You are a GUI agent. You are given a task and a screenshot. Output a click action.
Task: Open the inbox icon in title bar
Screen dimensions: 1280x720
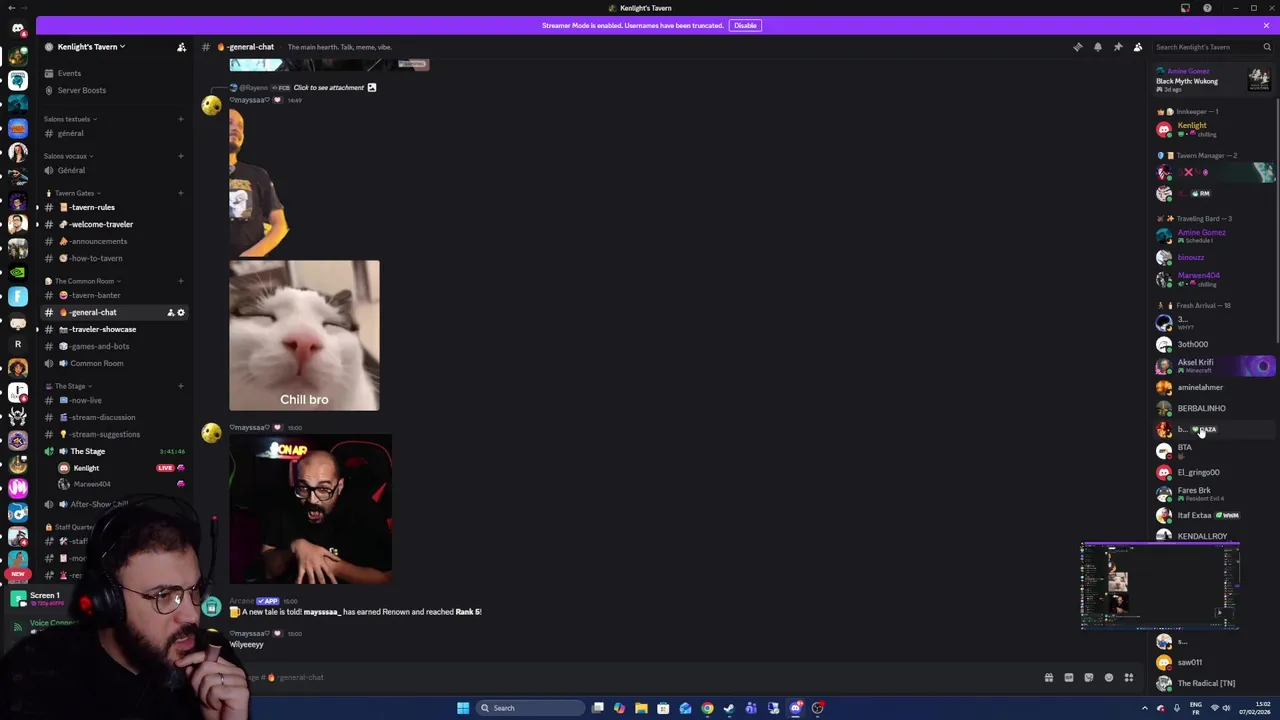[x=1185, y=8]
